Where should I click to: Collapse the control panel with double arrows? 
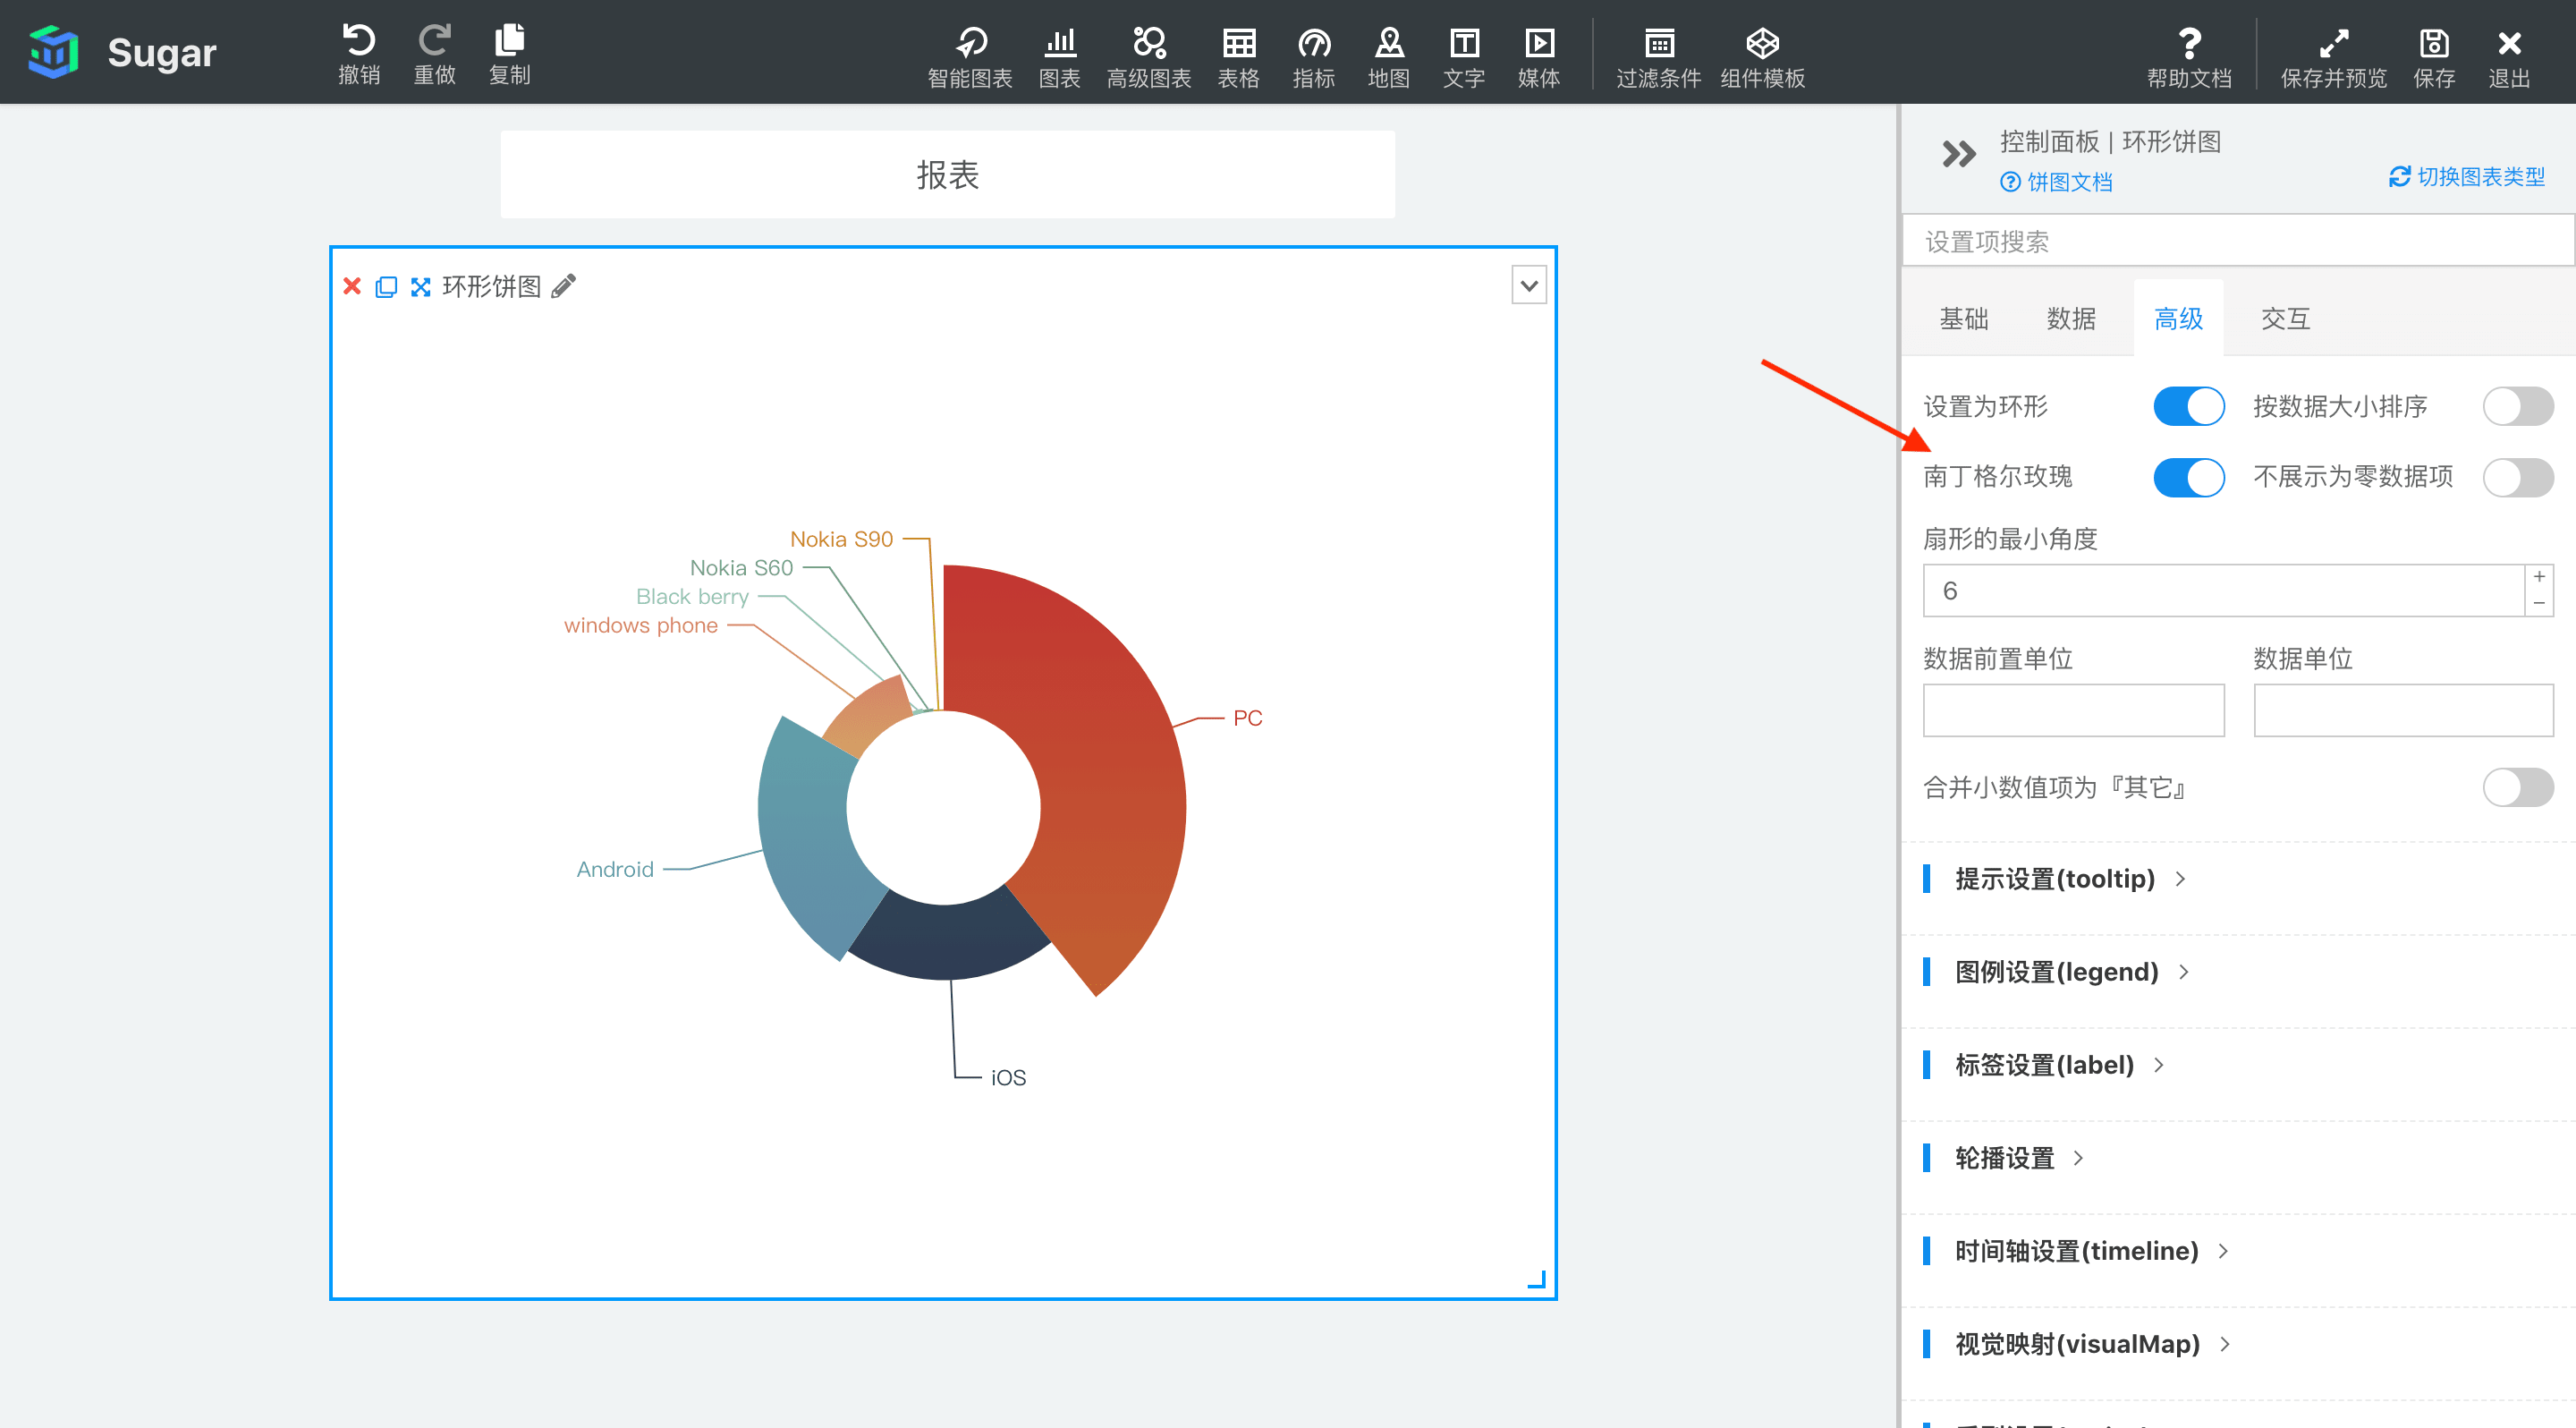[x=1958, y=153]
